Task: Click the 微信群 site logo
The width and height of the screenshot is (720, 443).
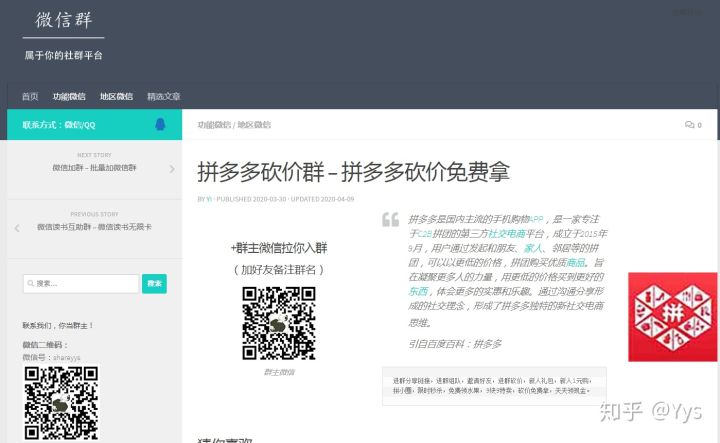Action: (x=64, y=20)
